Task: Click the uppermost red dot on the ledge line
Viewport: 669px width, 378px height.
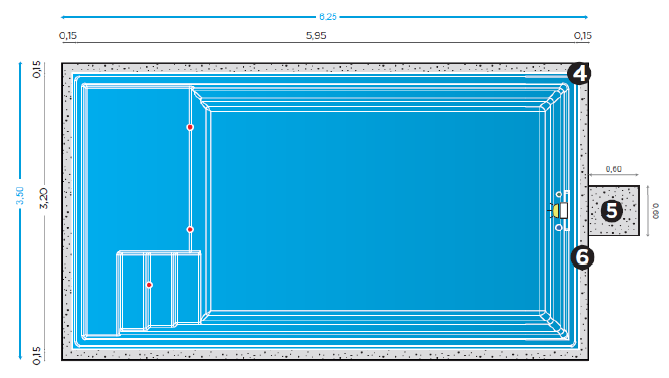Action: [190, 127]
